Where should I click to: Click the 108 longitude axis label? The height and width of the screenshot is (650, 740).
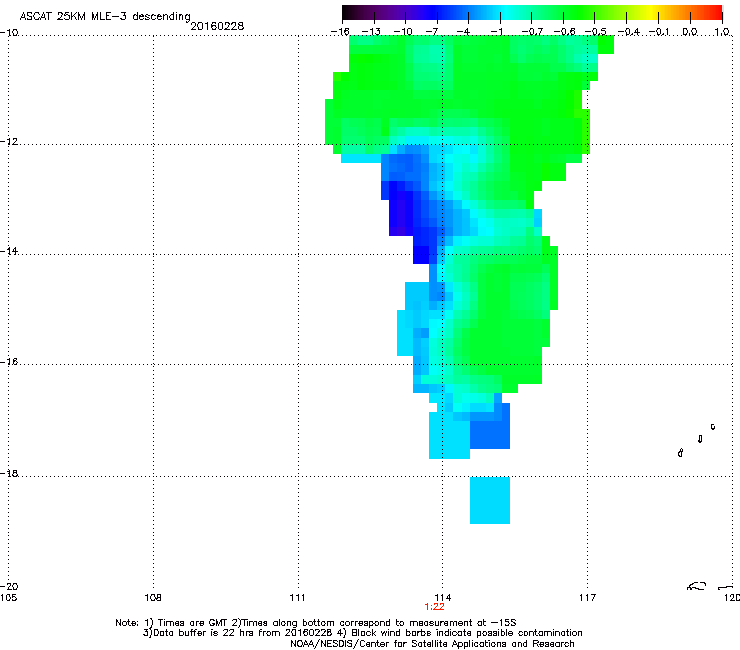(x=153, y=598)
